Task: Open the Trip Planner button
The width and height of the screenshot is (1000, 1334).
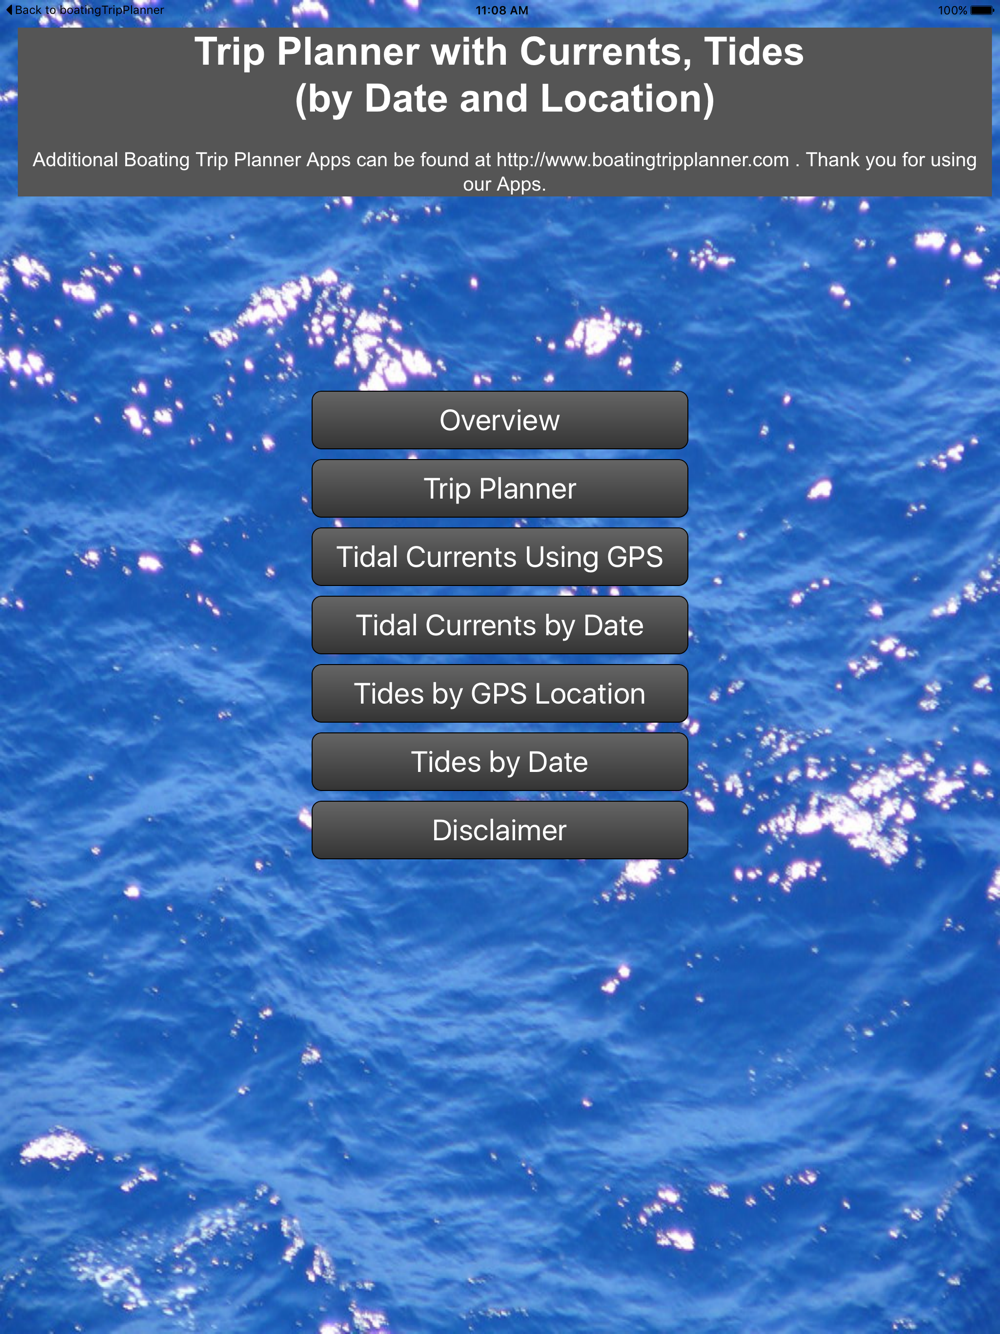Action: pos(500,488)
